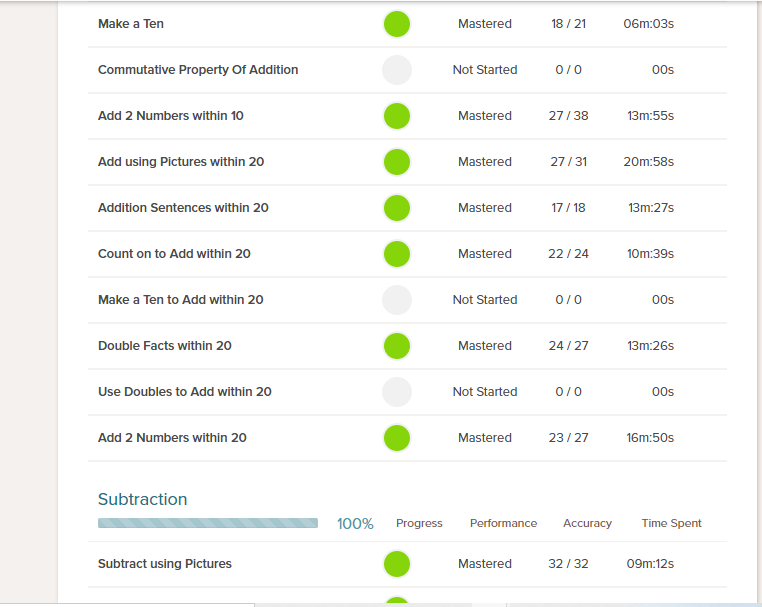Screen dimensions: 762x607
Task: Open Addition Sentences within 20 skill
Action: (x=183, y=208)
